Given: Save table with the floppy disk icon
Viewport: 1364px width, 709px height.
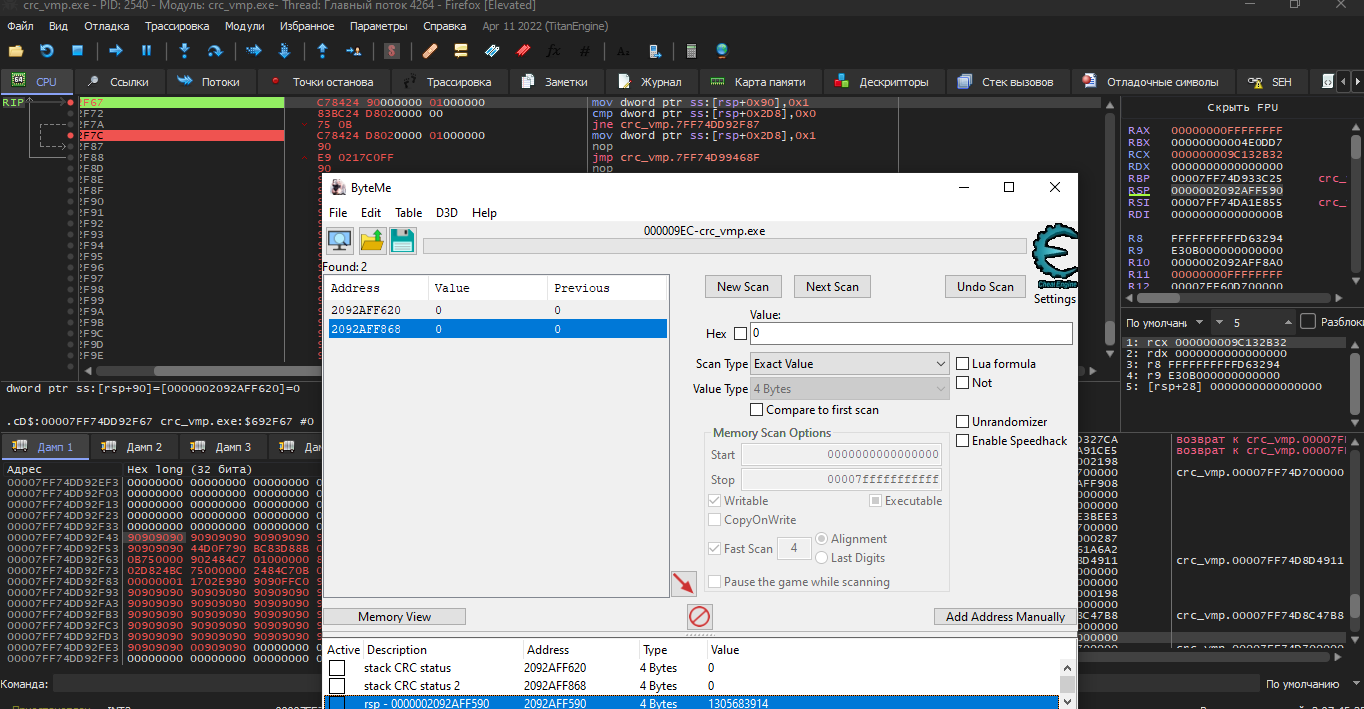Looking at the screenshot, I should pyautogui.click(x=403, y=240).
